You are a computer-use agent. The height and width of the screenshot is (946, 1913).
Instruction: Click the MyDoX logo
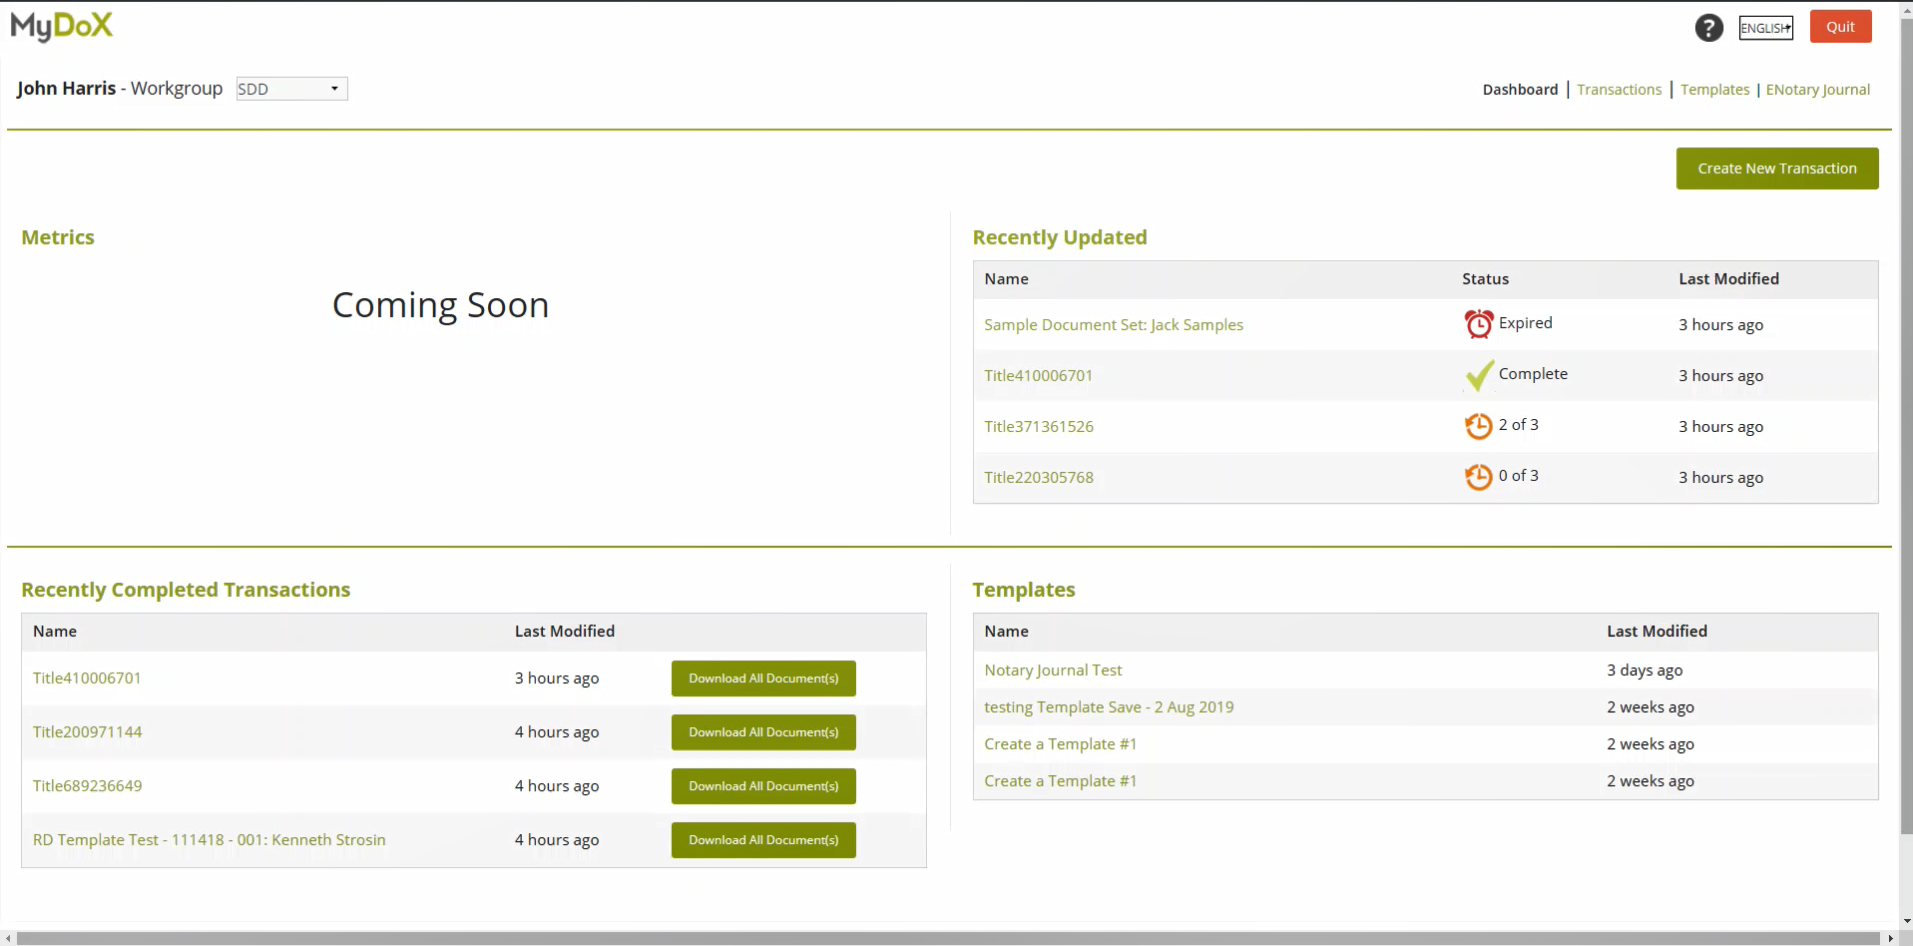(x=62, y=26)
